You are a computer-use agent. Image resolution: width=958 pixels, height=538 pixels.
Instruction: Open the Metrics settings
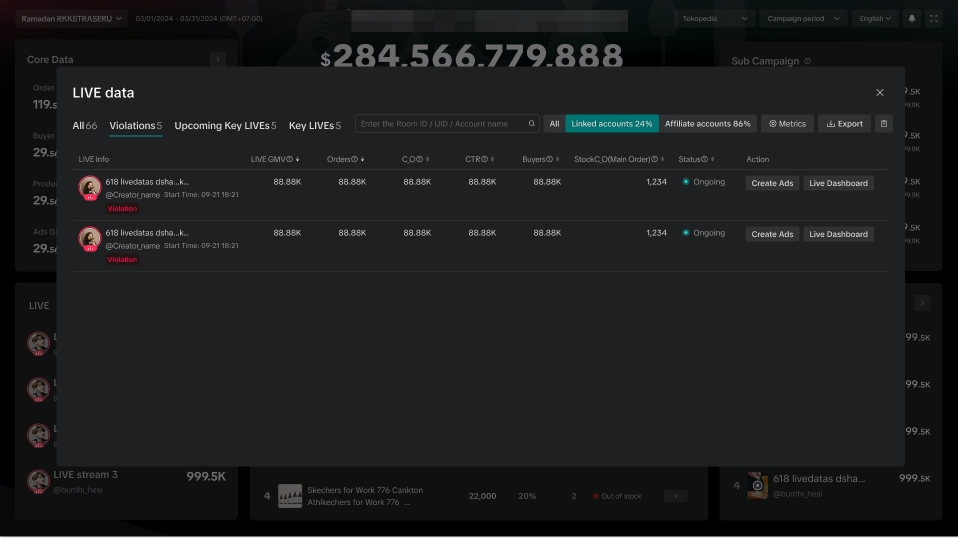point(787,124)
